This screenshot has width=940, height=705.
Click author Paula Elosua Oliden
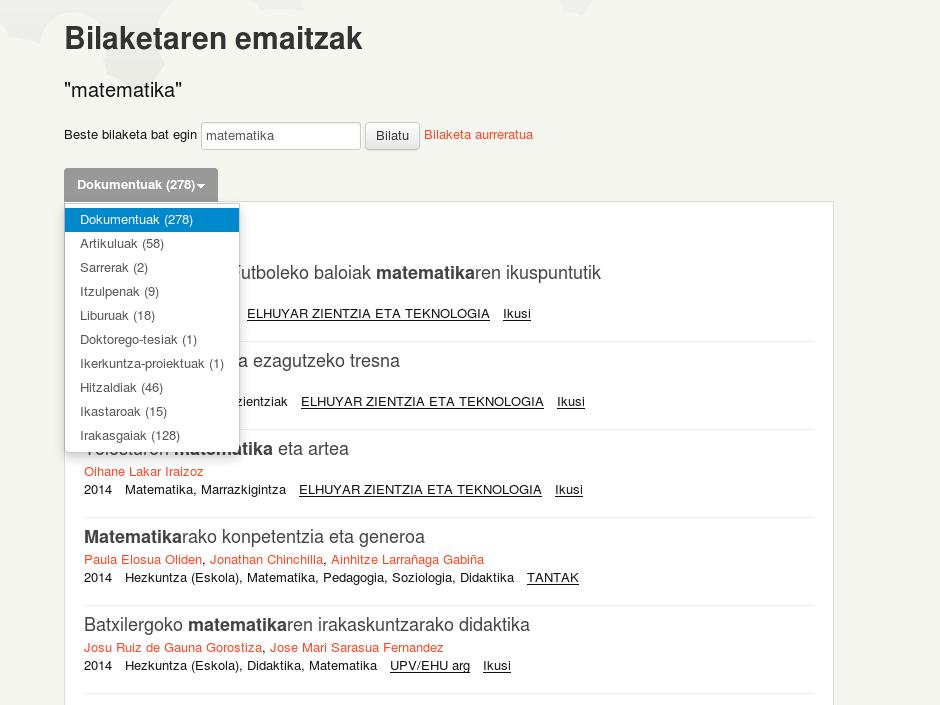(143, 560)
